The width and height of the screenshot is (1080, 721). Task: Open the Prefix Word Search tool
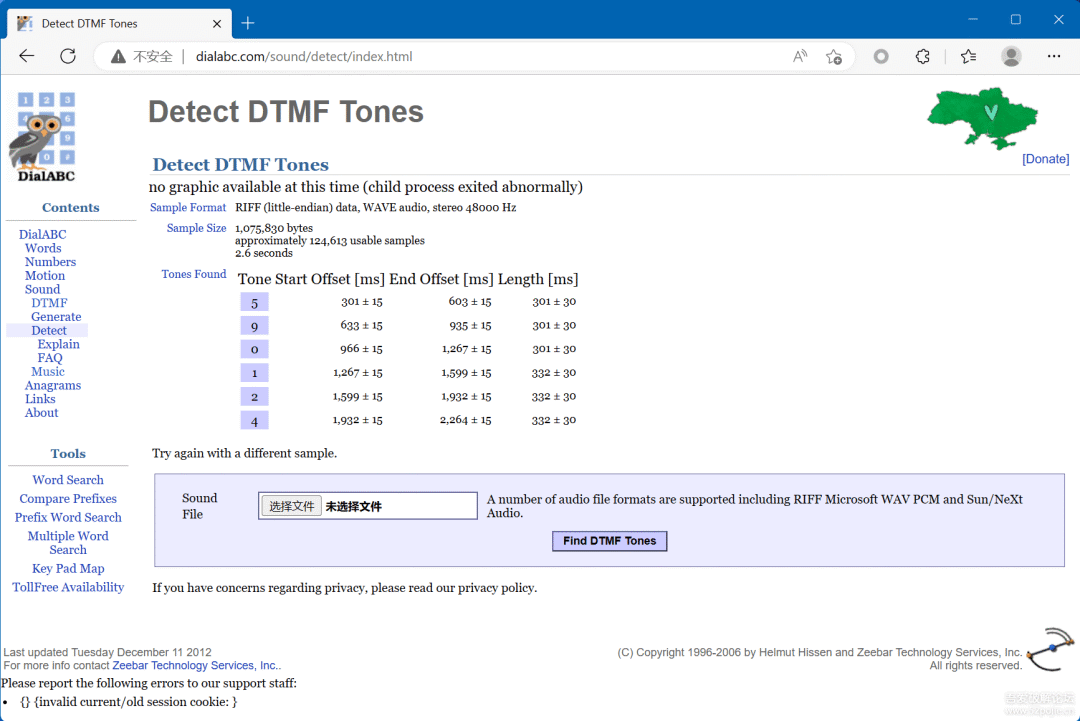coord(68,517)
